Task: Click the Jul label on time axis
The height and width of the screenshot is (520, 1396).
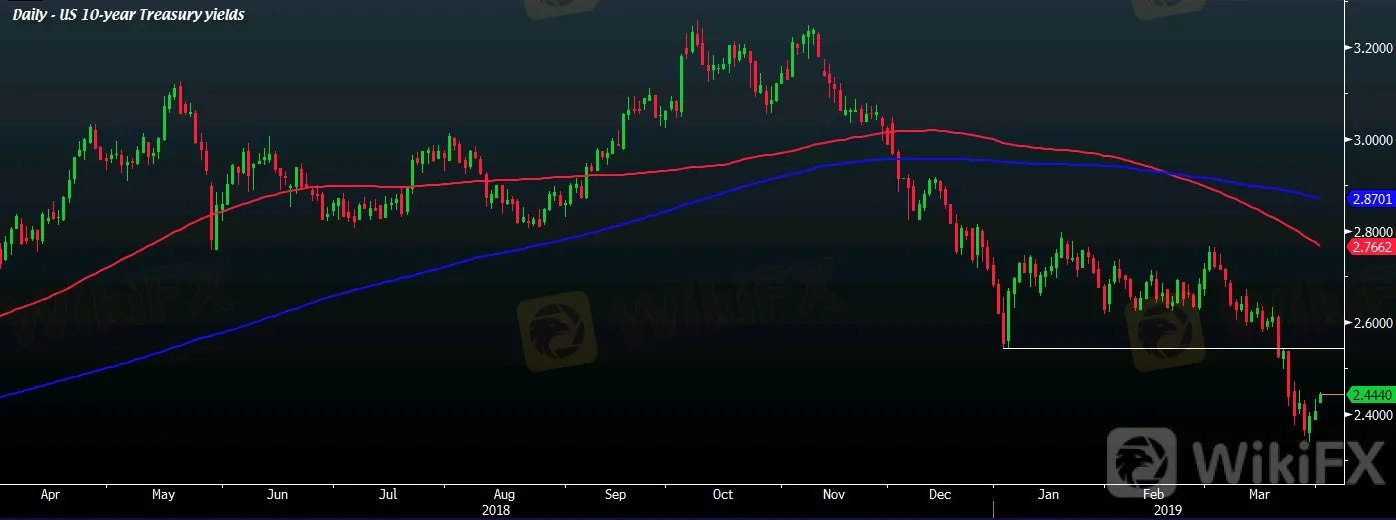Action: [x=389, y=494]
